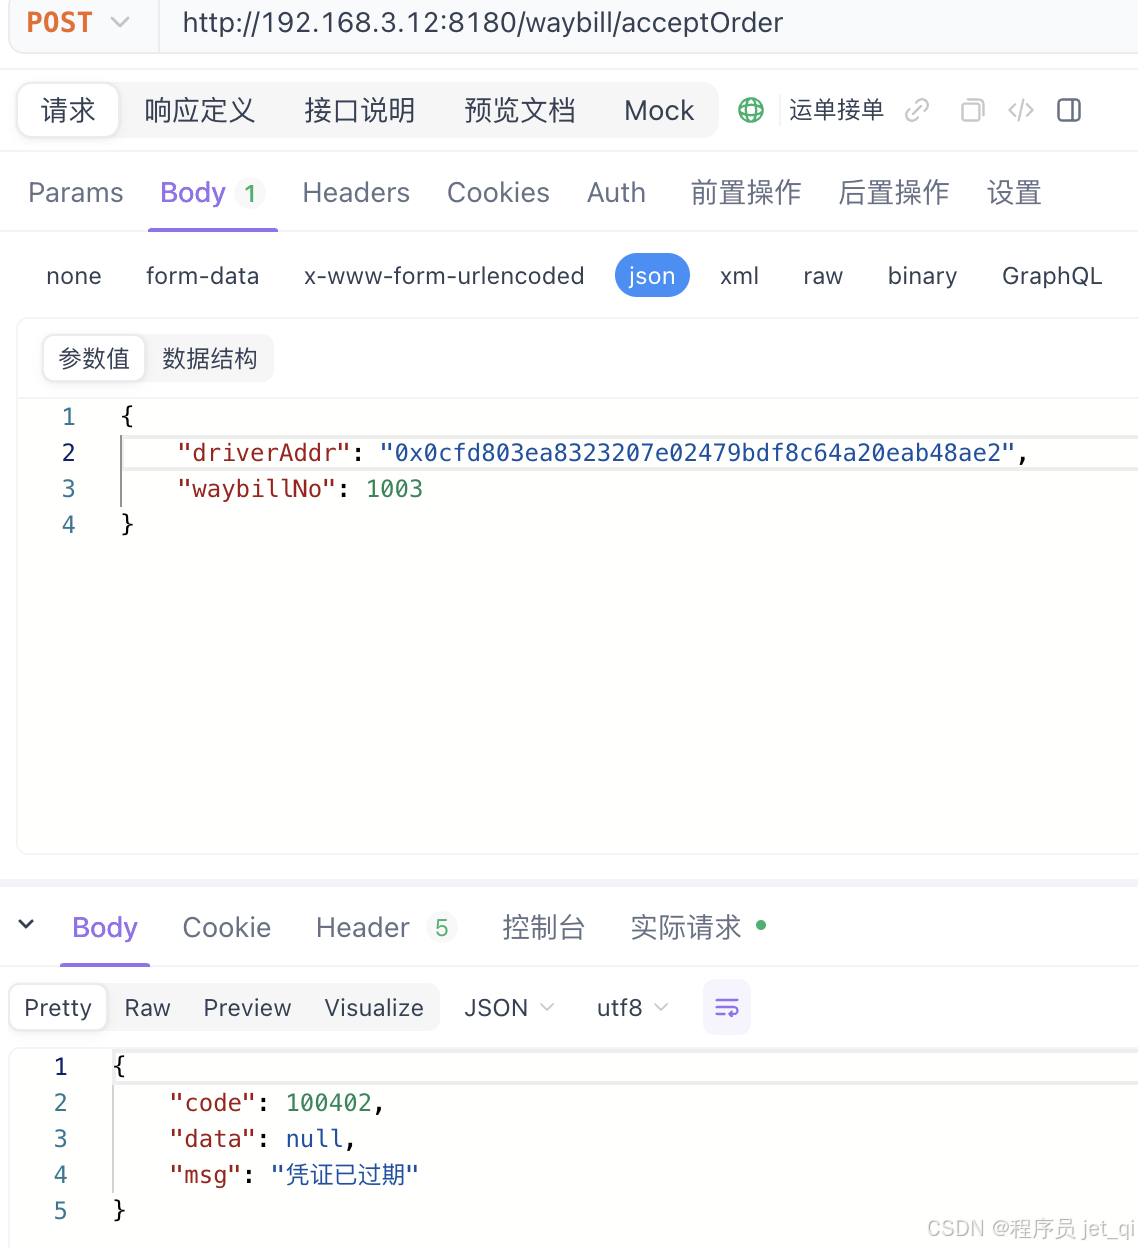
Task: Copy the interface link icon
Action: (917, 110)
